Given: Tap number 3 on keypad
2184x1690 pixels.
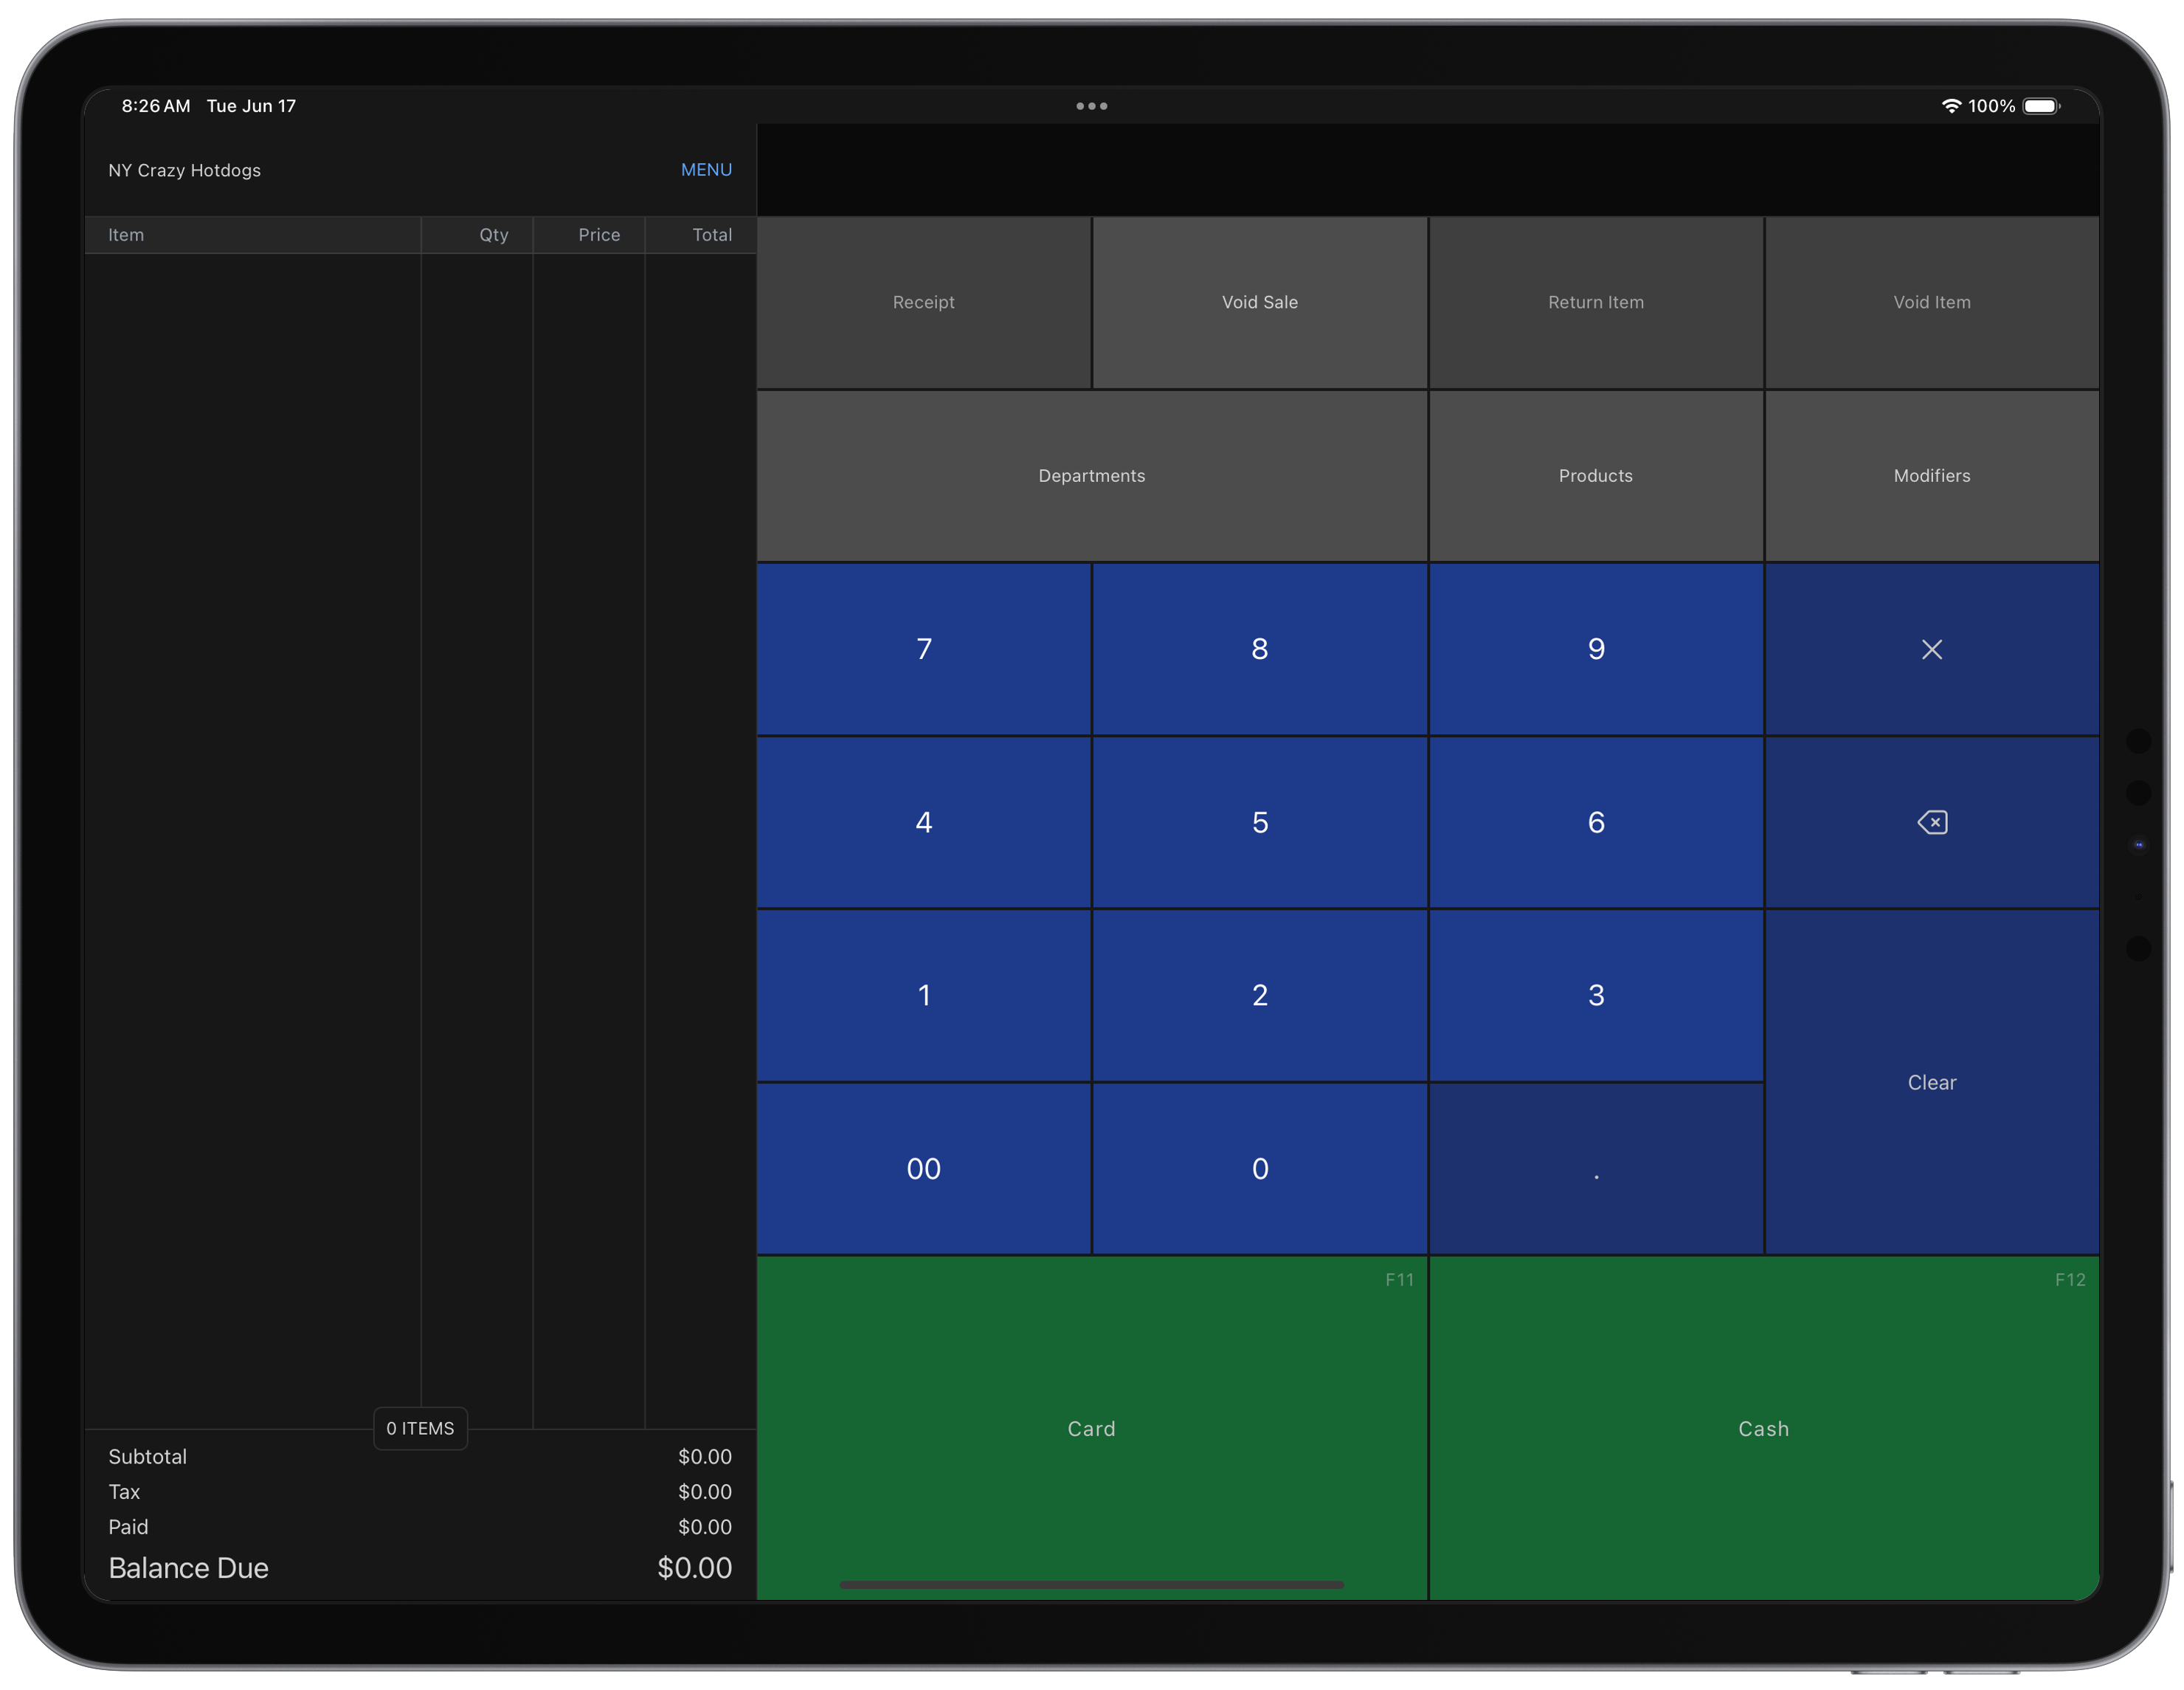Looking at the screenshot, I should pos(1595,995).
